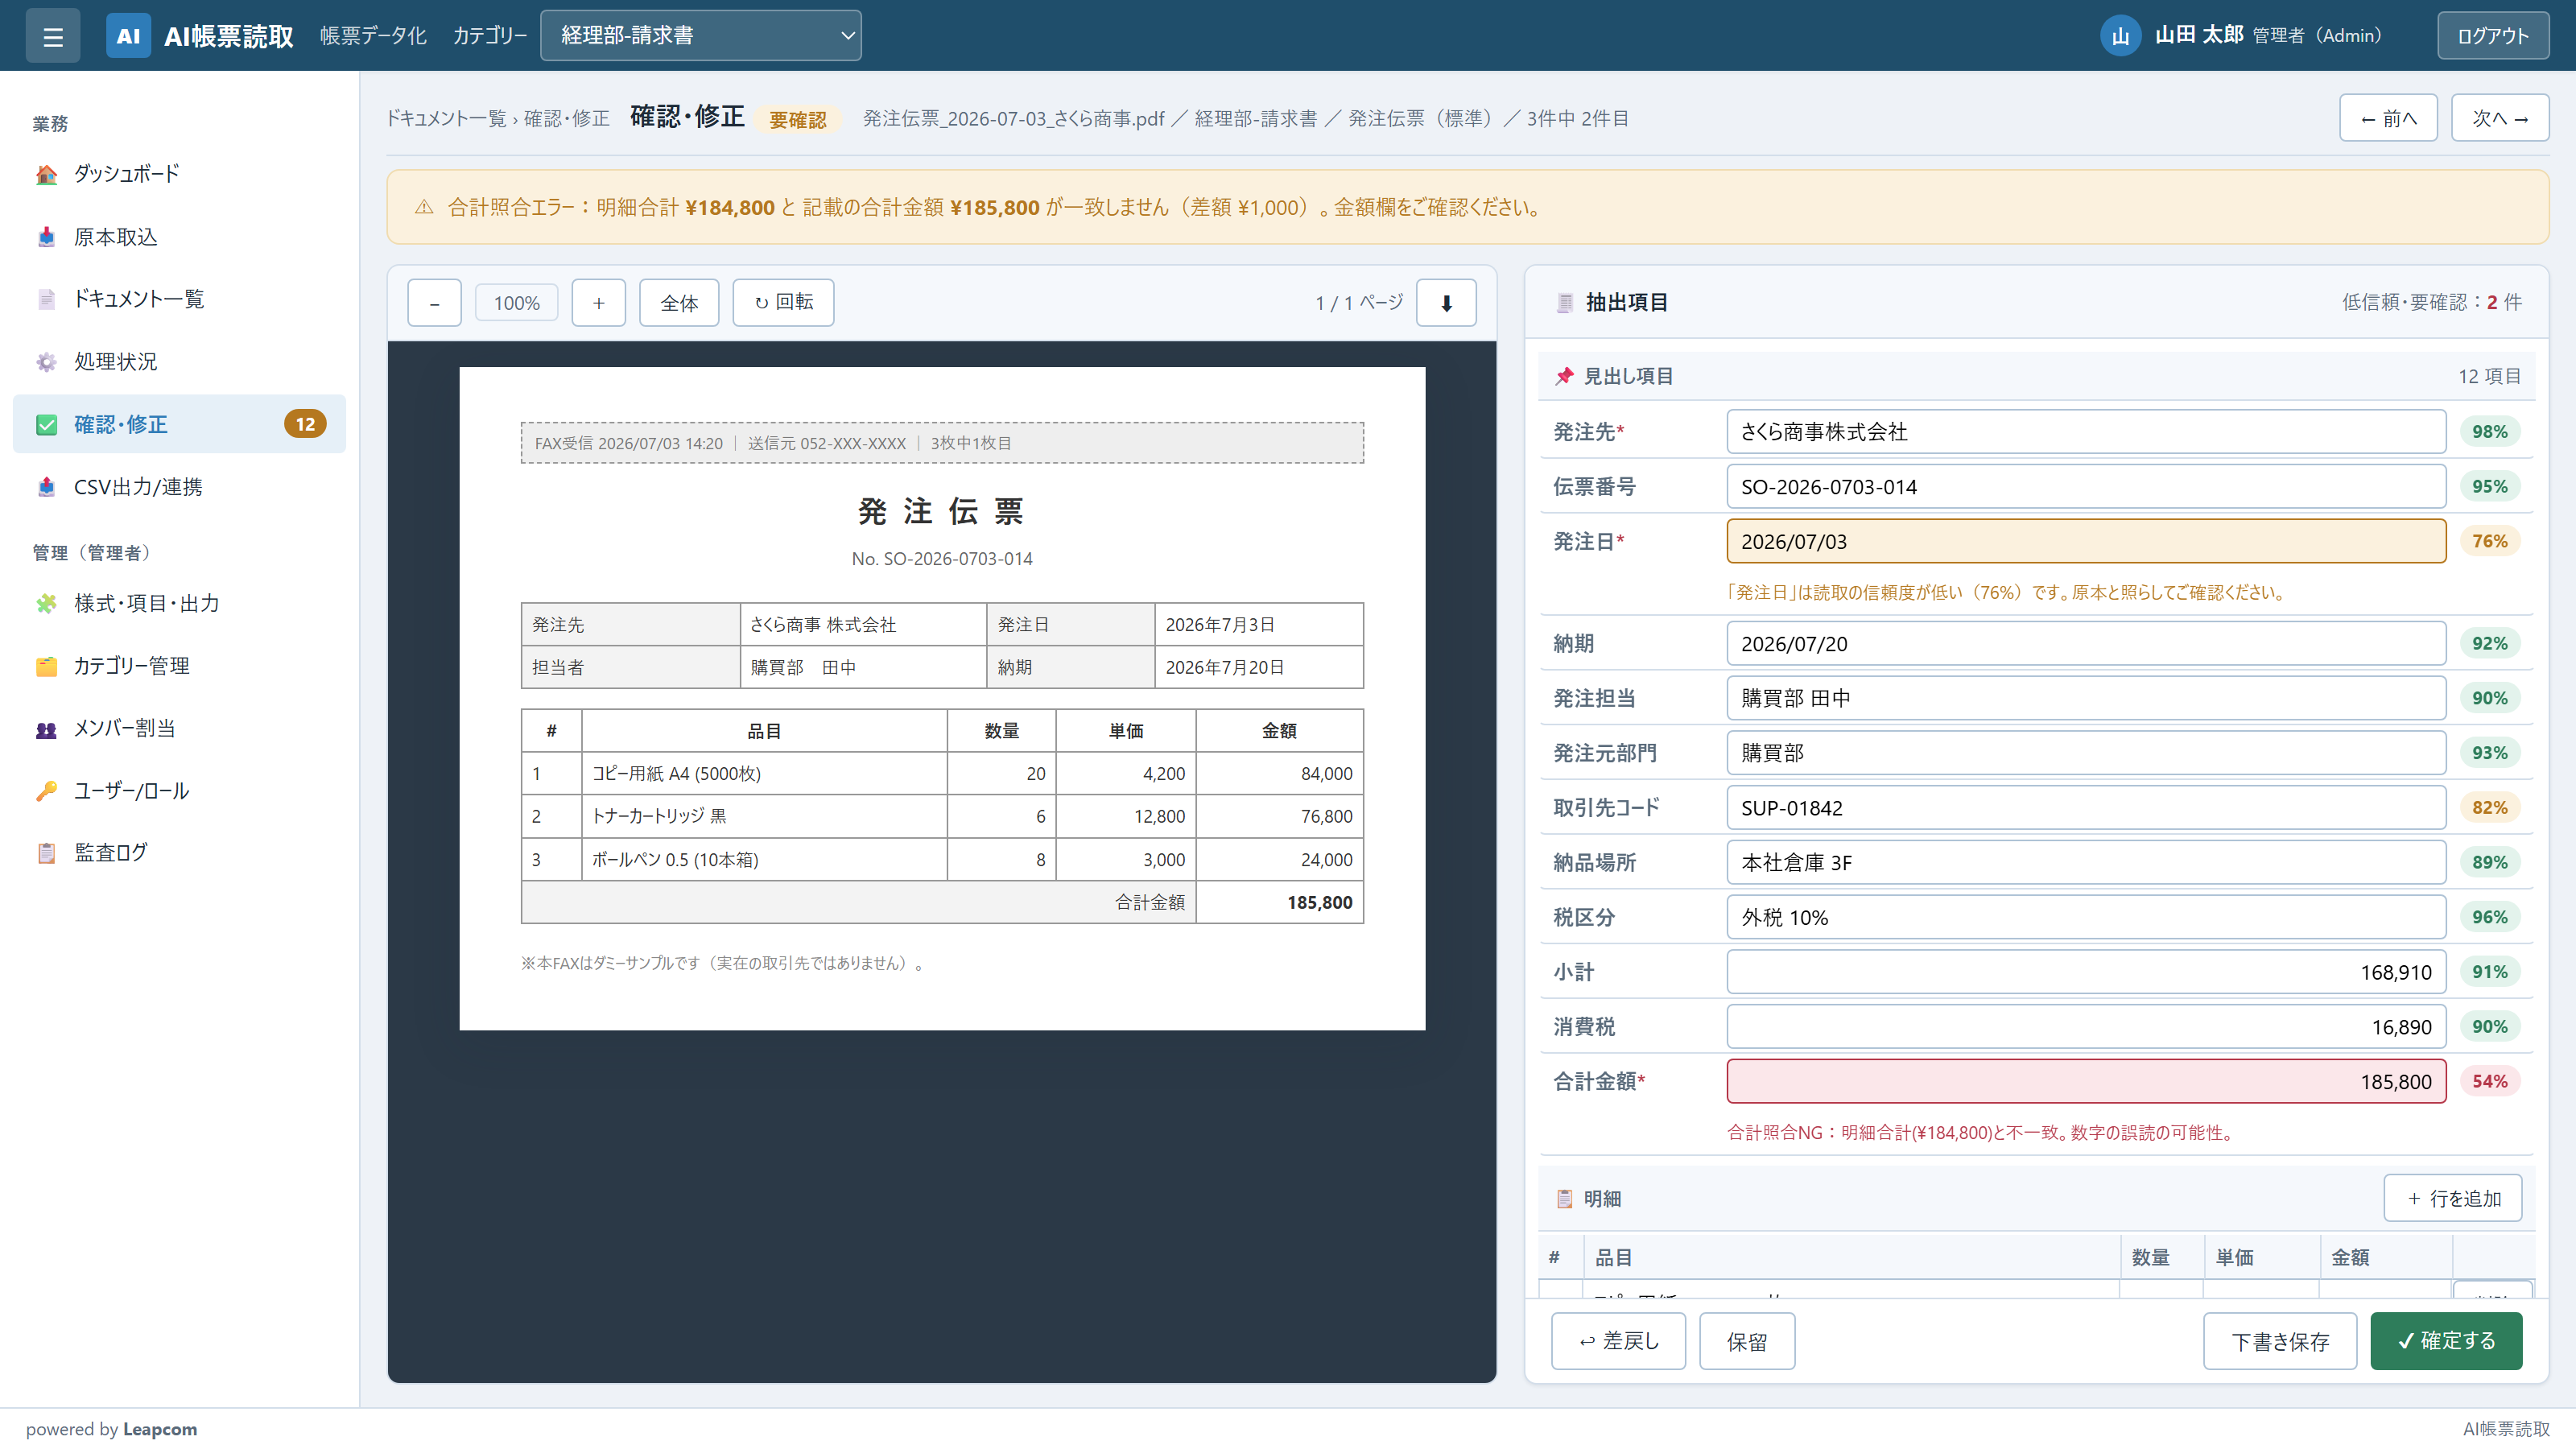Click the people icon for メンバー割当
This screenshot has width=2576, height=1449.
pos(46,729)
